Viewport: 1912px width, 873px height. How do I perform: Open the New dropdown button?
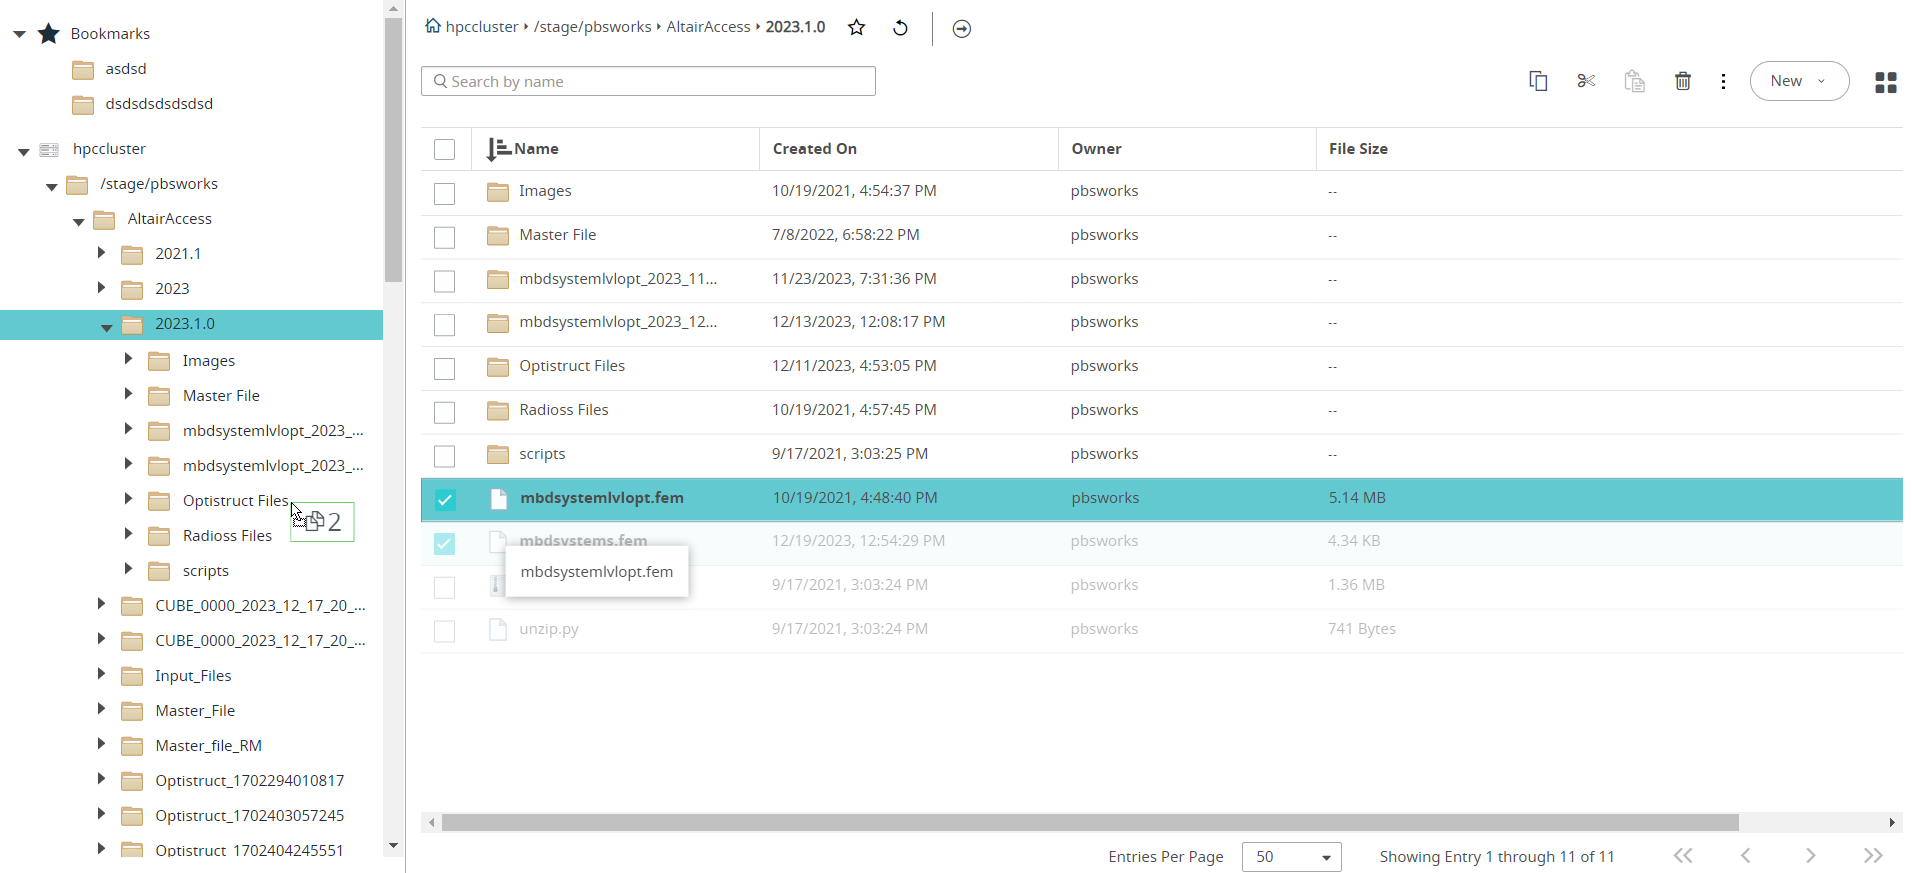[x=1798, y=81]
